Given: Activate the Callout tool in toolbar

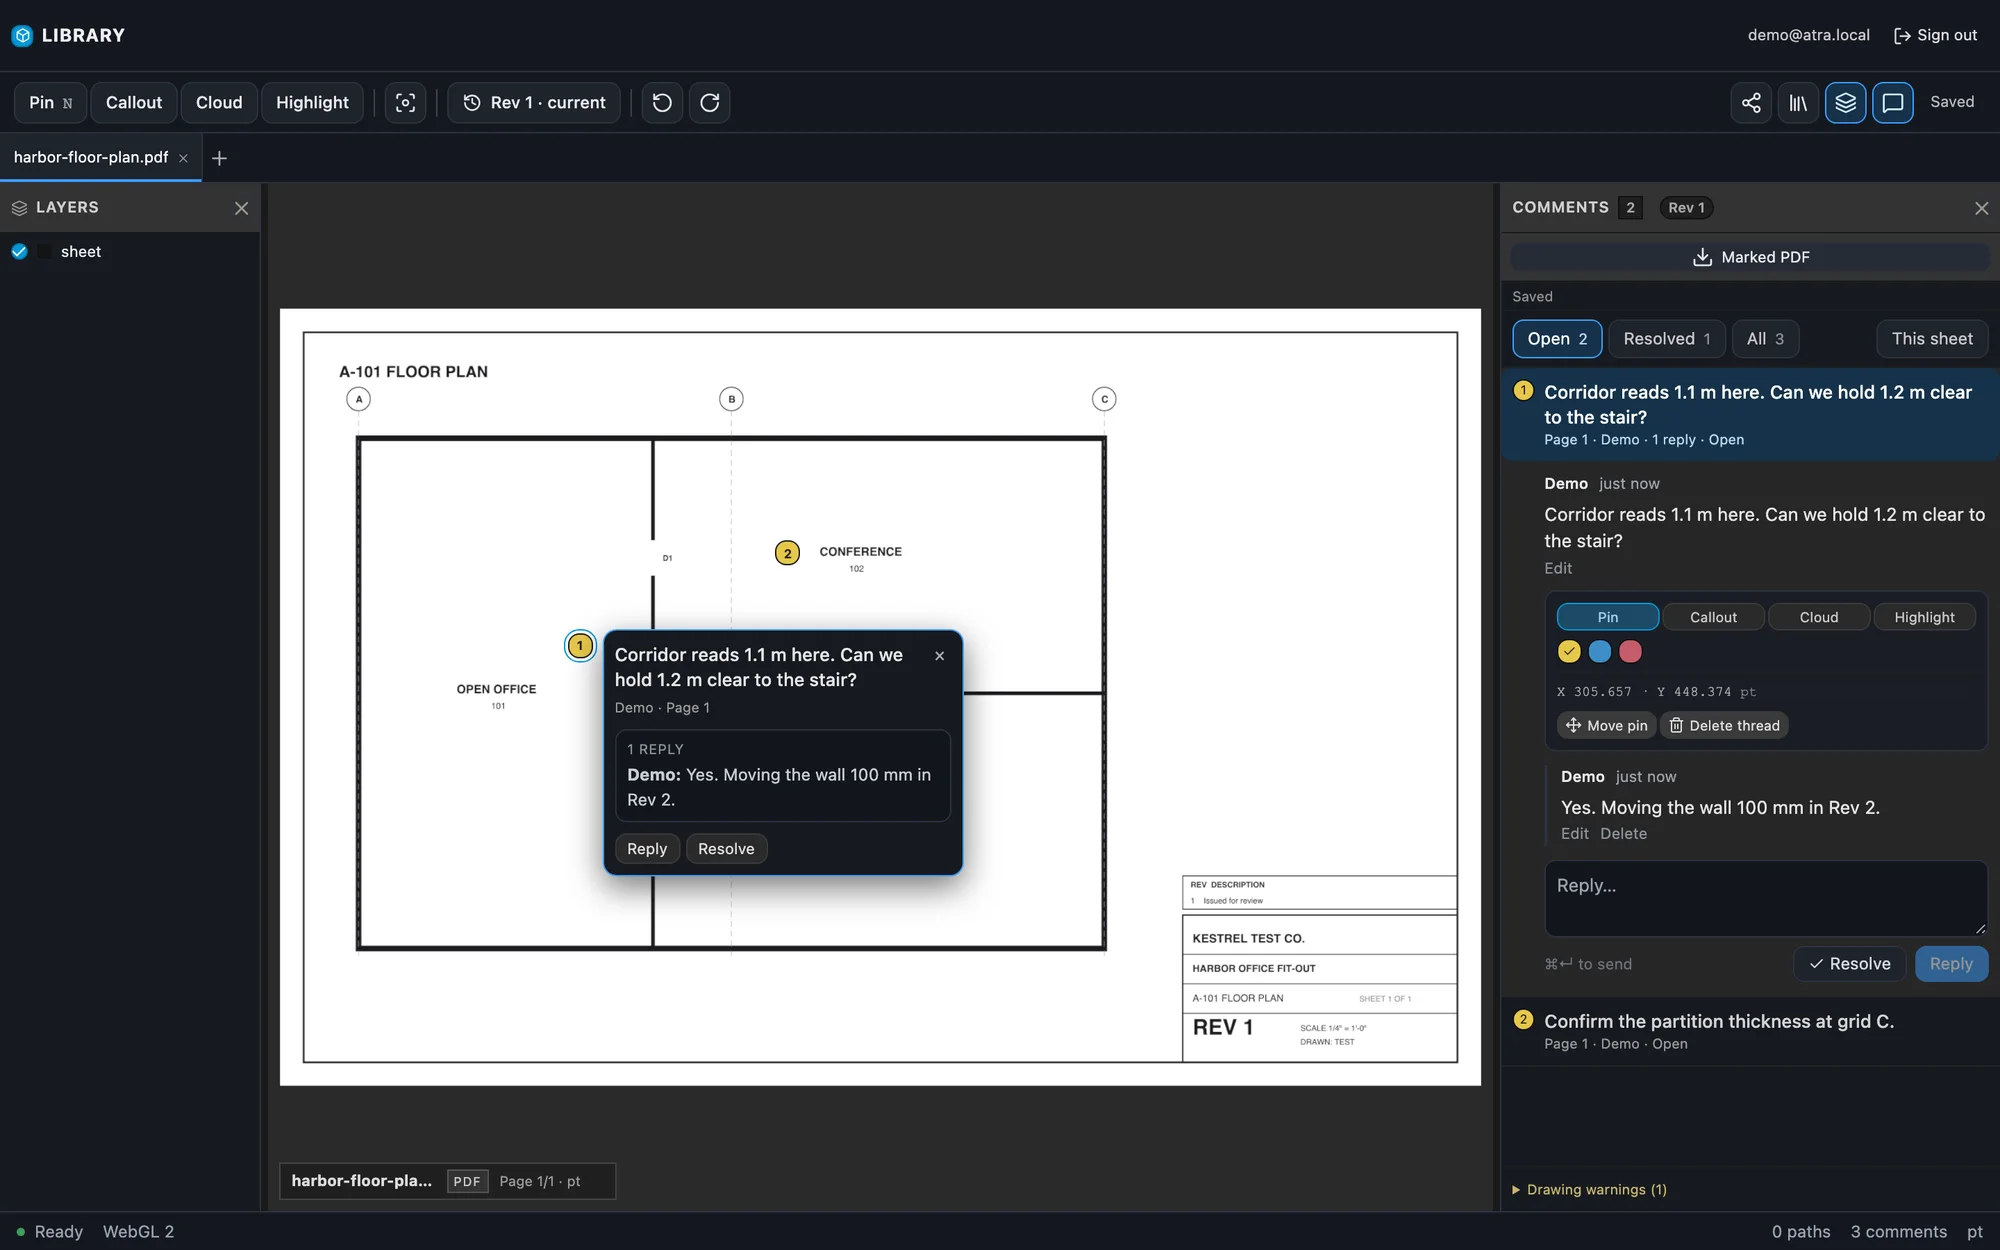Looking at the screenshot, I should (134, 103).
